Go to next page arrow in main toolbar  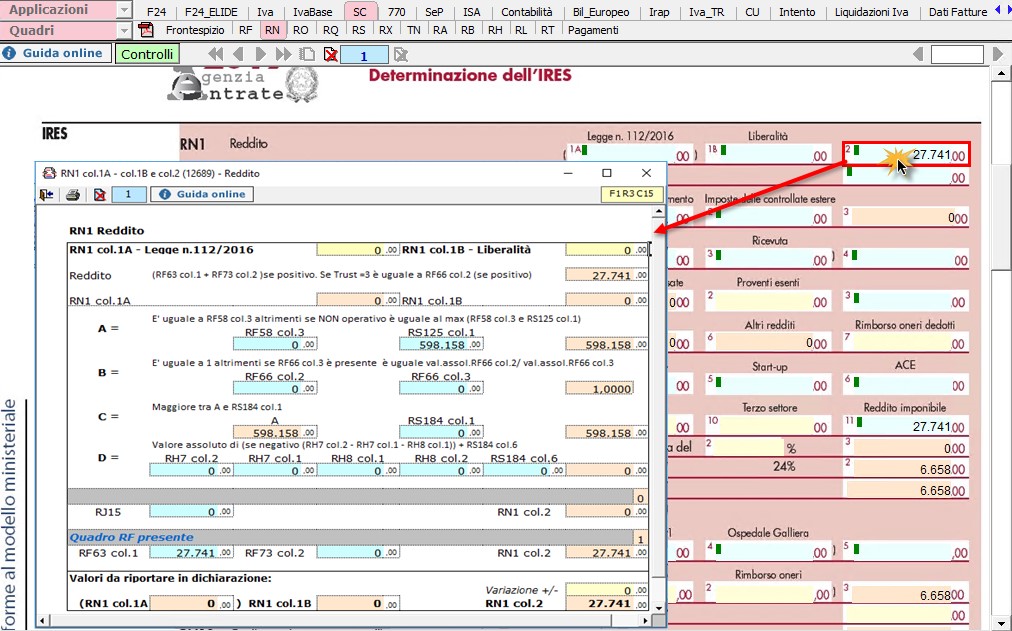click(x=260, y=55)
